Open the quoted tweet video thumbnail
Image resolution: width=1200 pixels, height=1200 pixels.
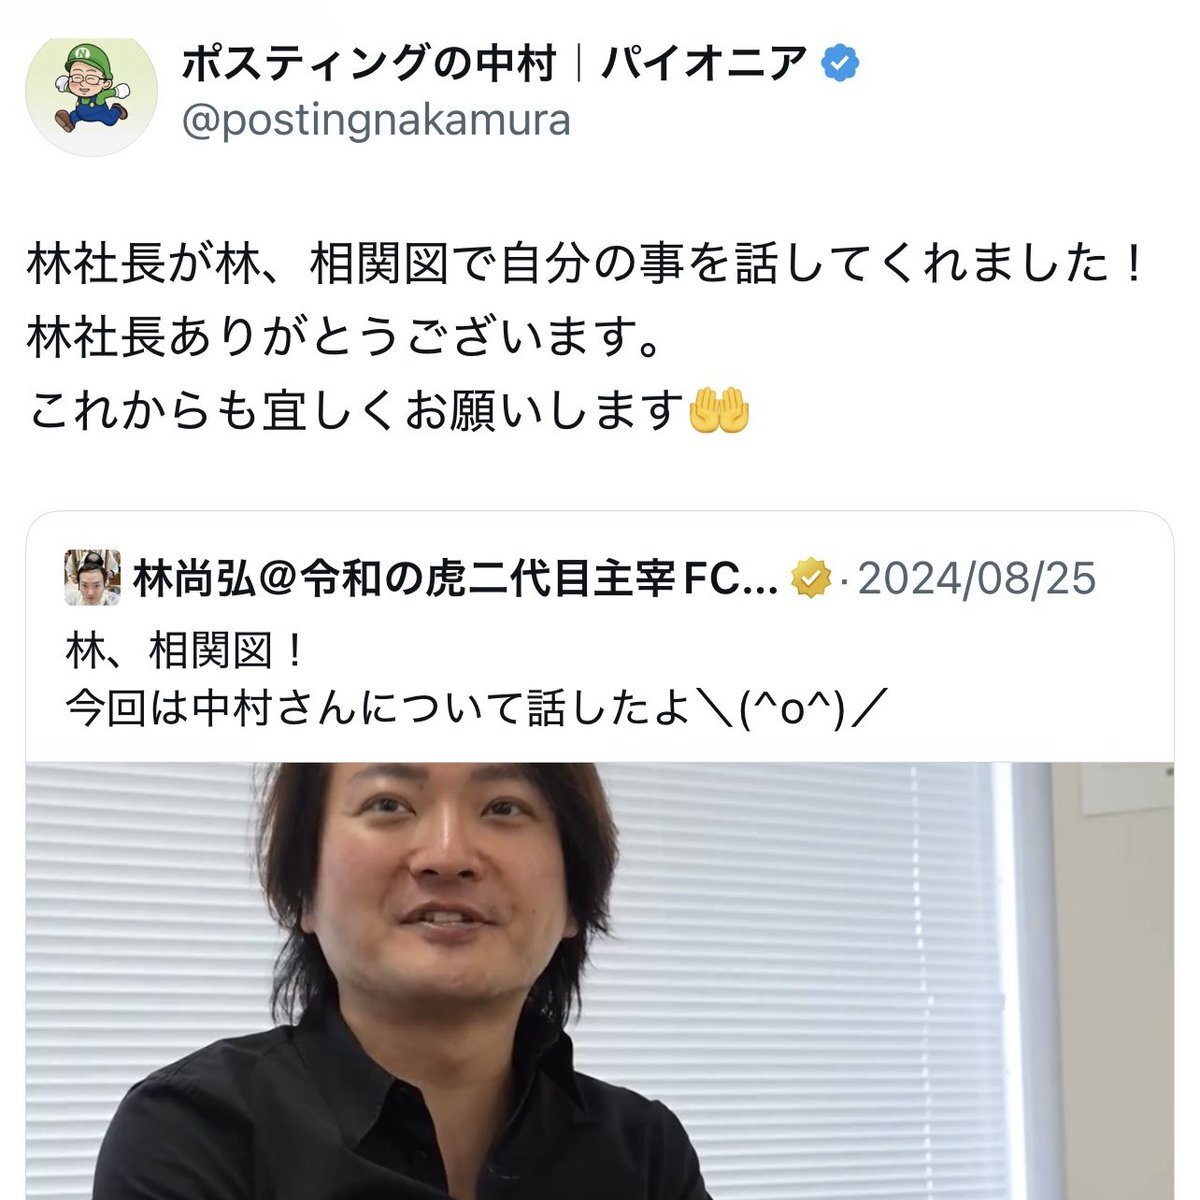coord(600,980)
